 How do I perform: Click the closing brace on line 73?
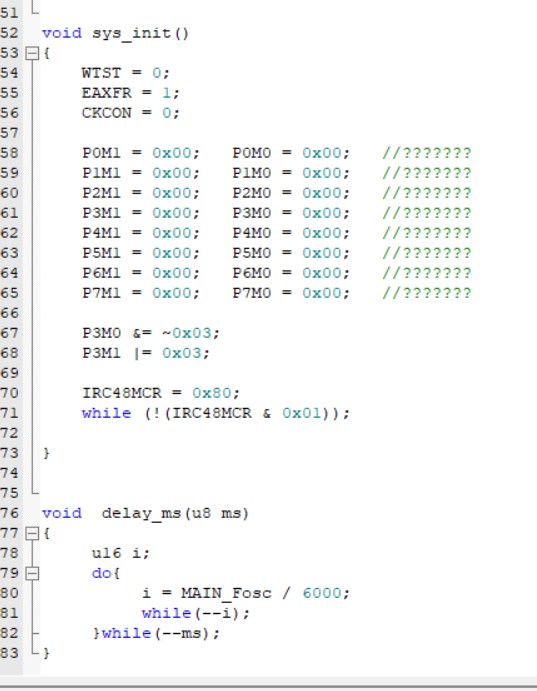point(46,453)
